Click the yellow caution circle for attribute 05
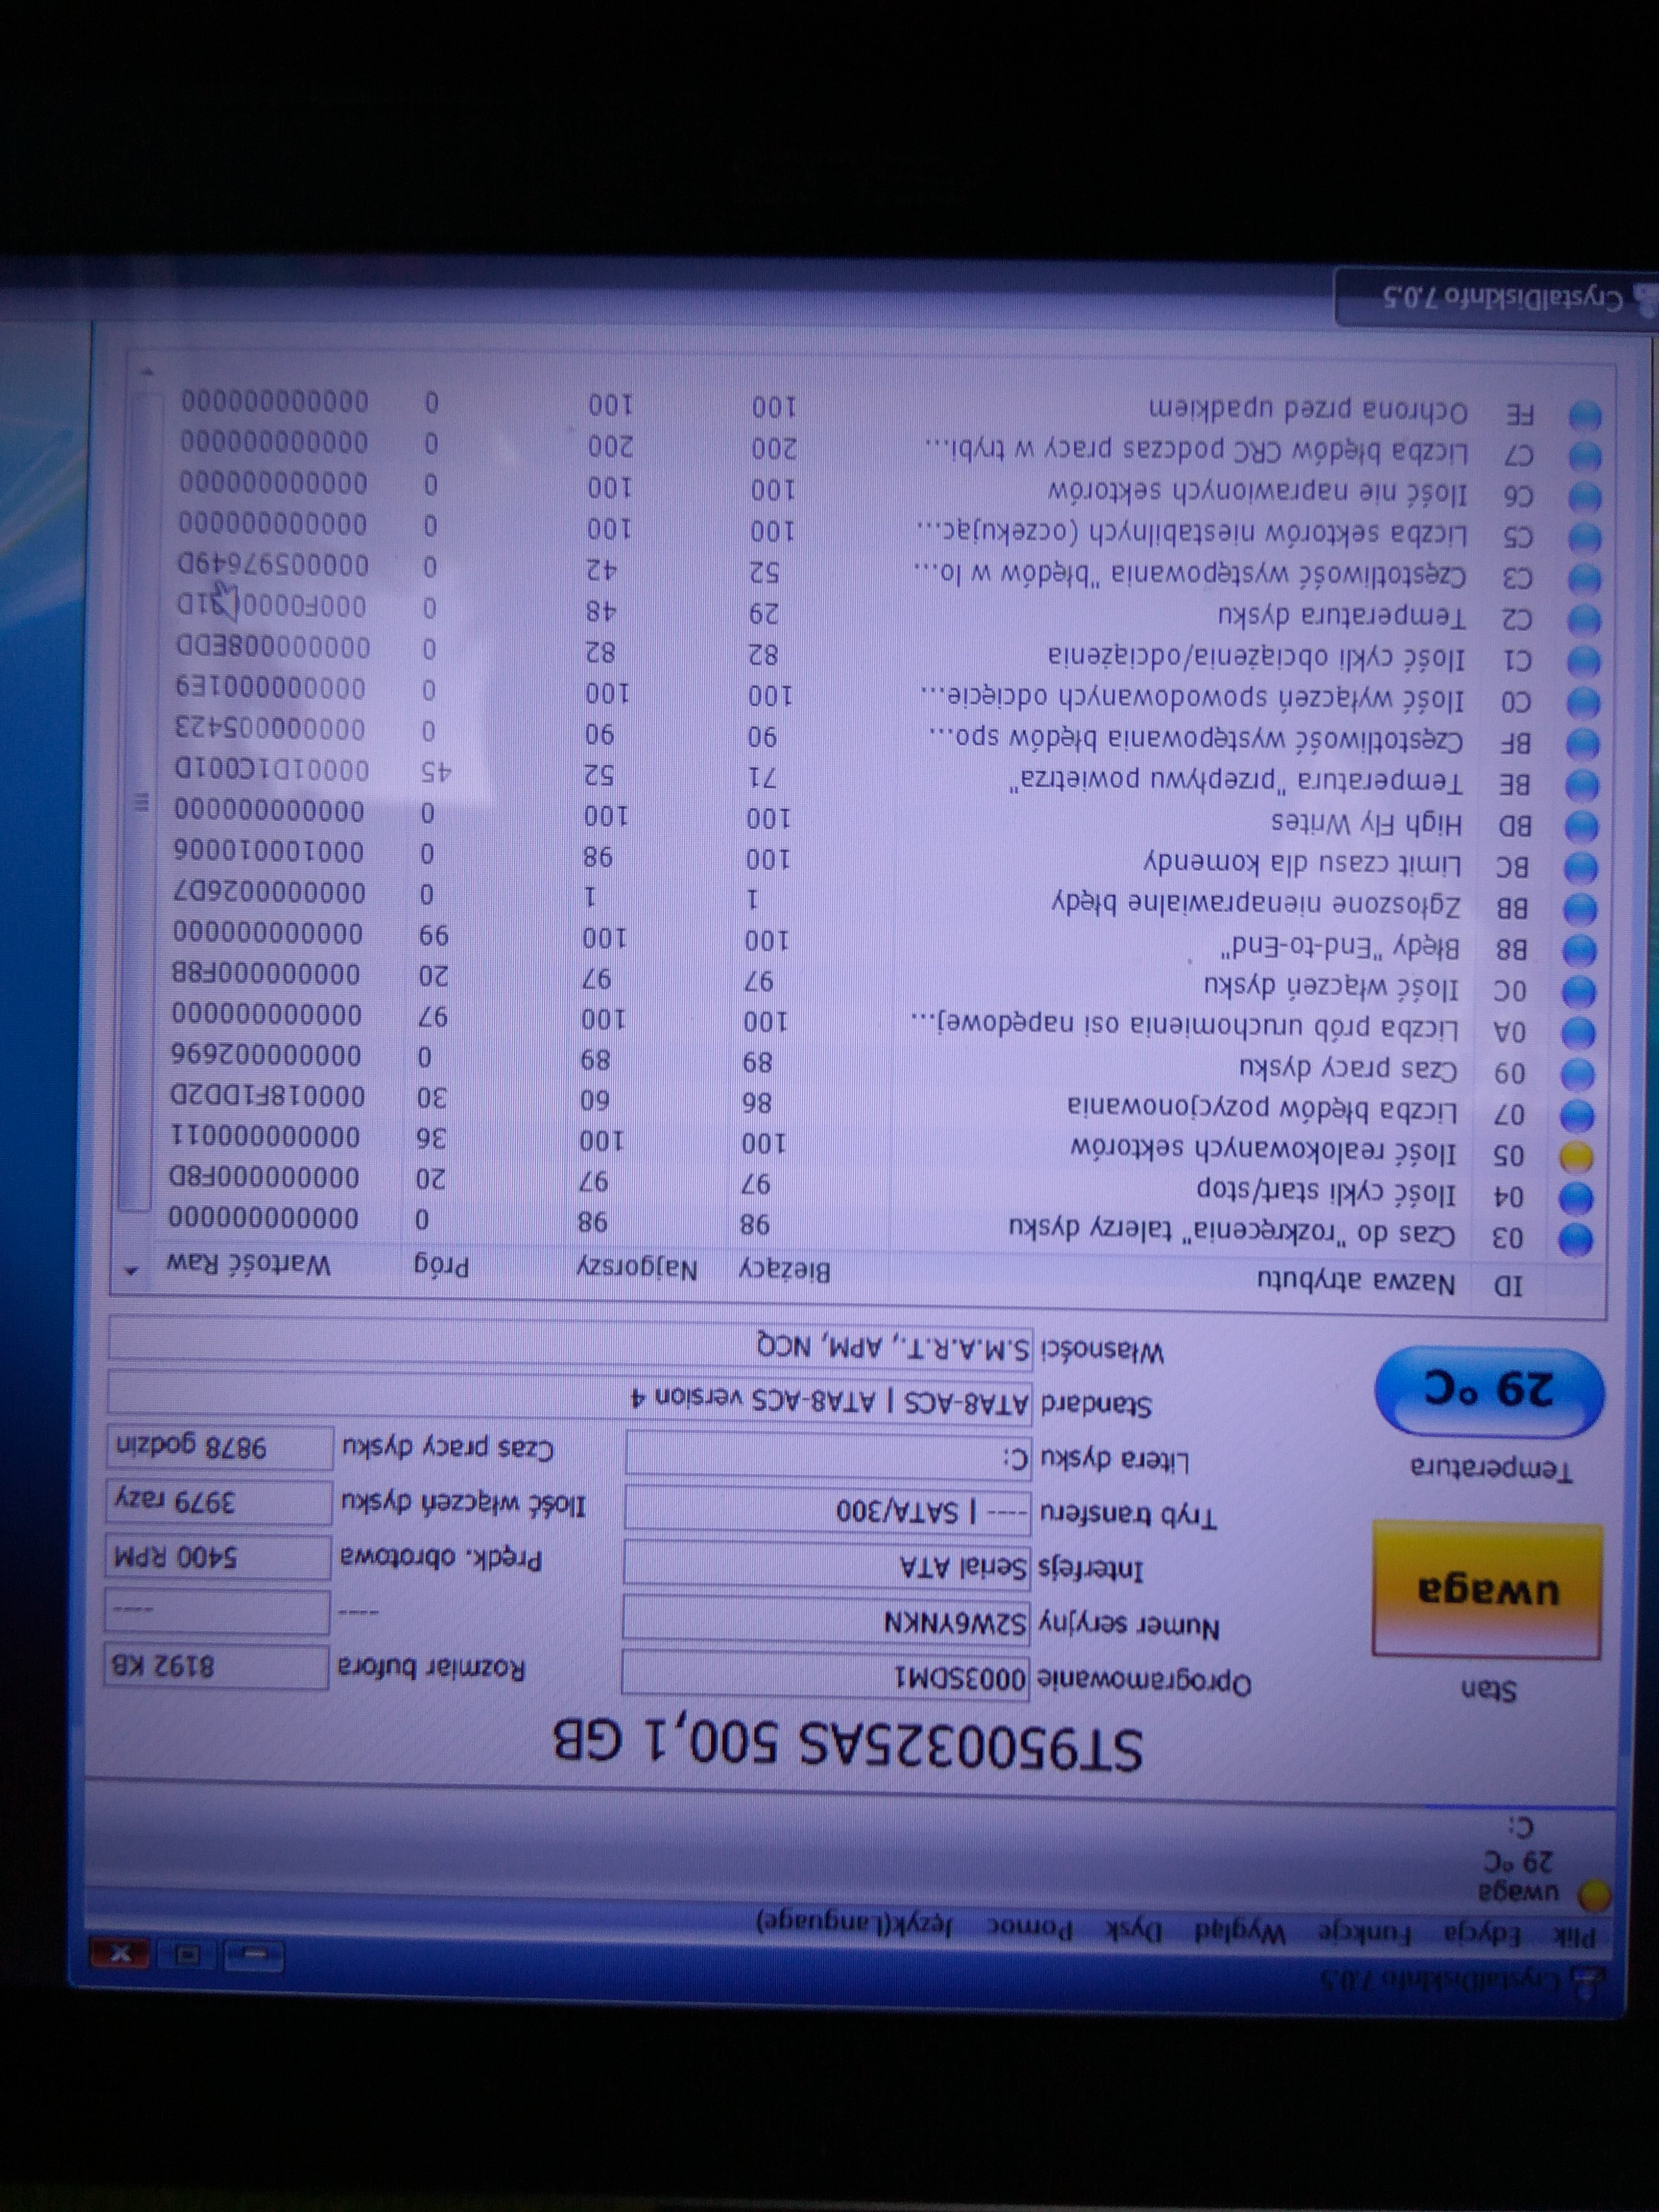 point(1576,1157)
